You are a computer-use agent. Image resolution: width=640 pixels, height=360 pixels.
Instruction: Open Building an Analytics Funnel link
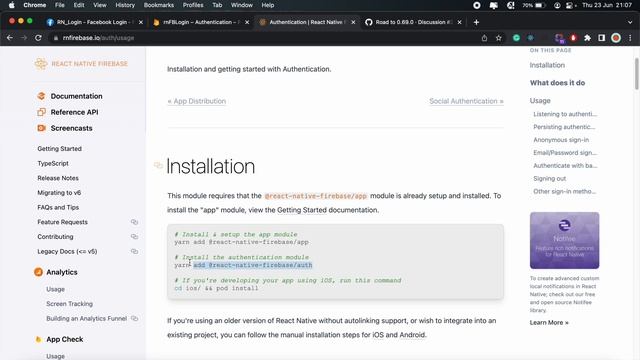coord(87,318)
